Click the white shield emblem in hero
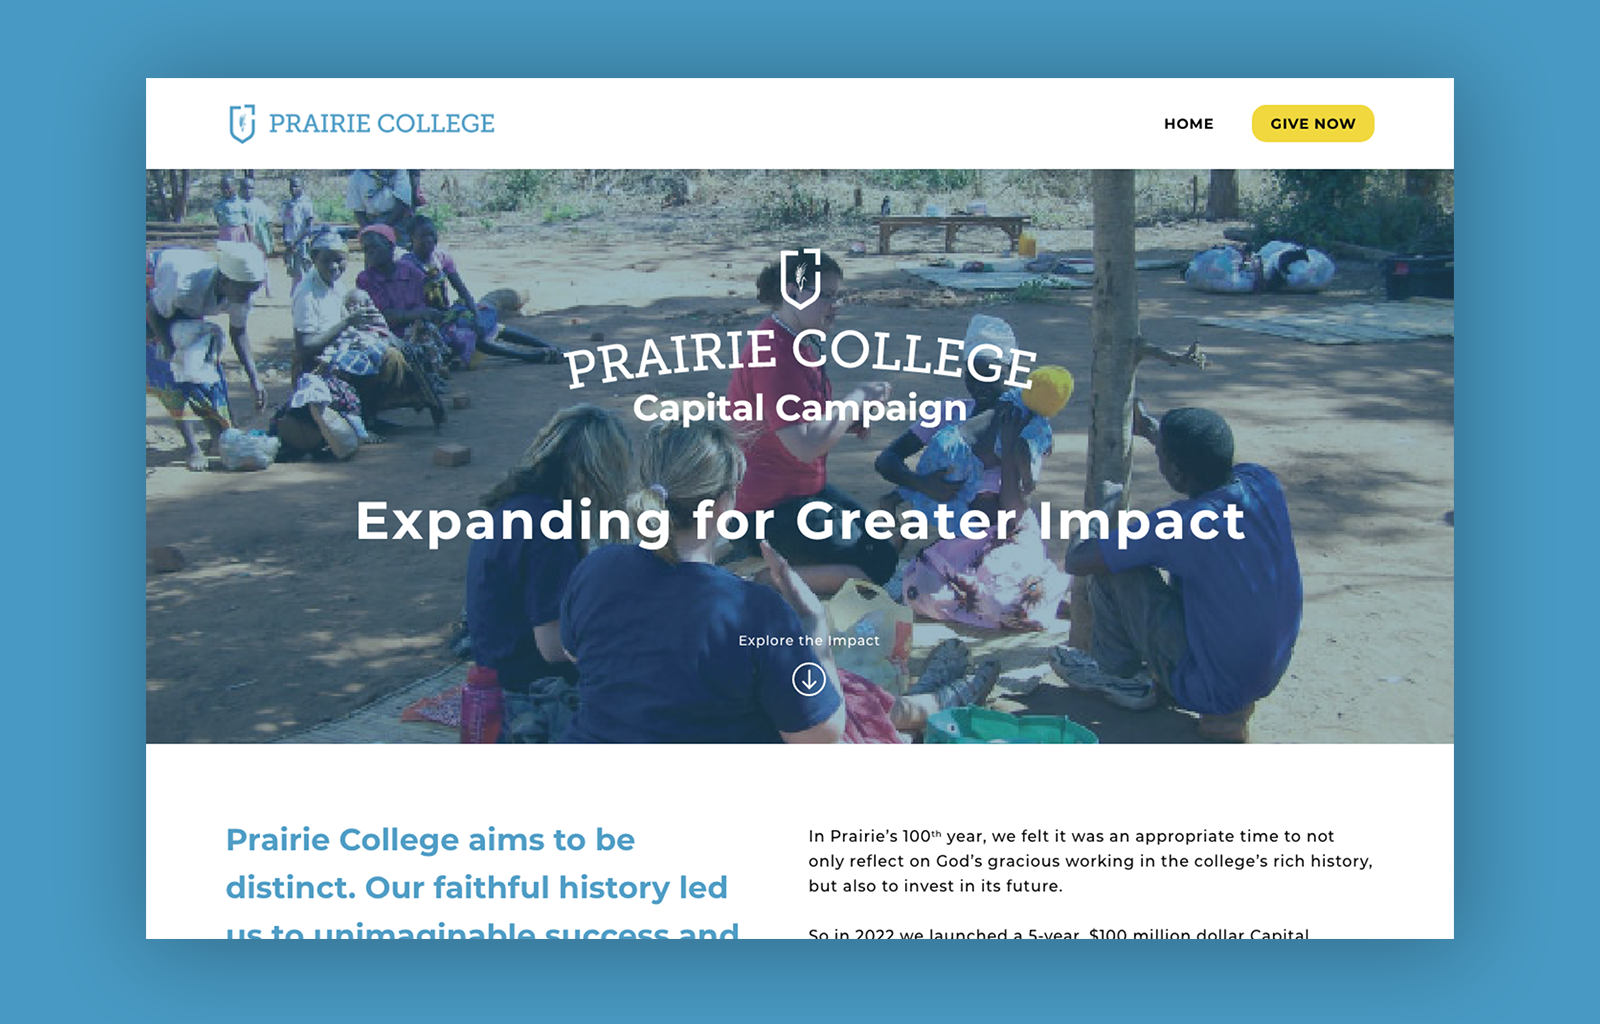This screenshot has height=1024, width=1600. point(800,278)
